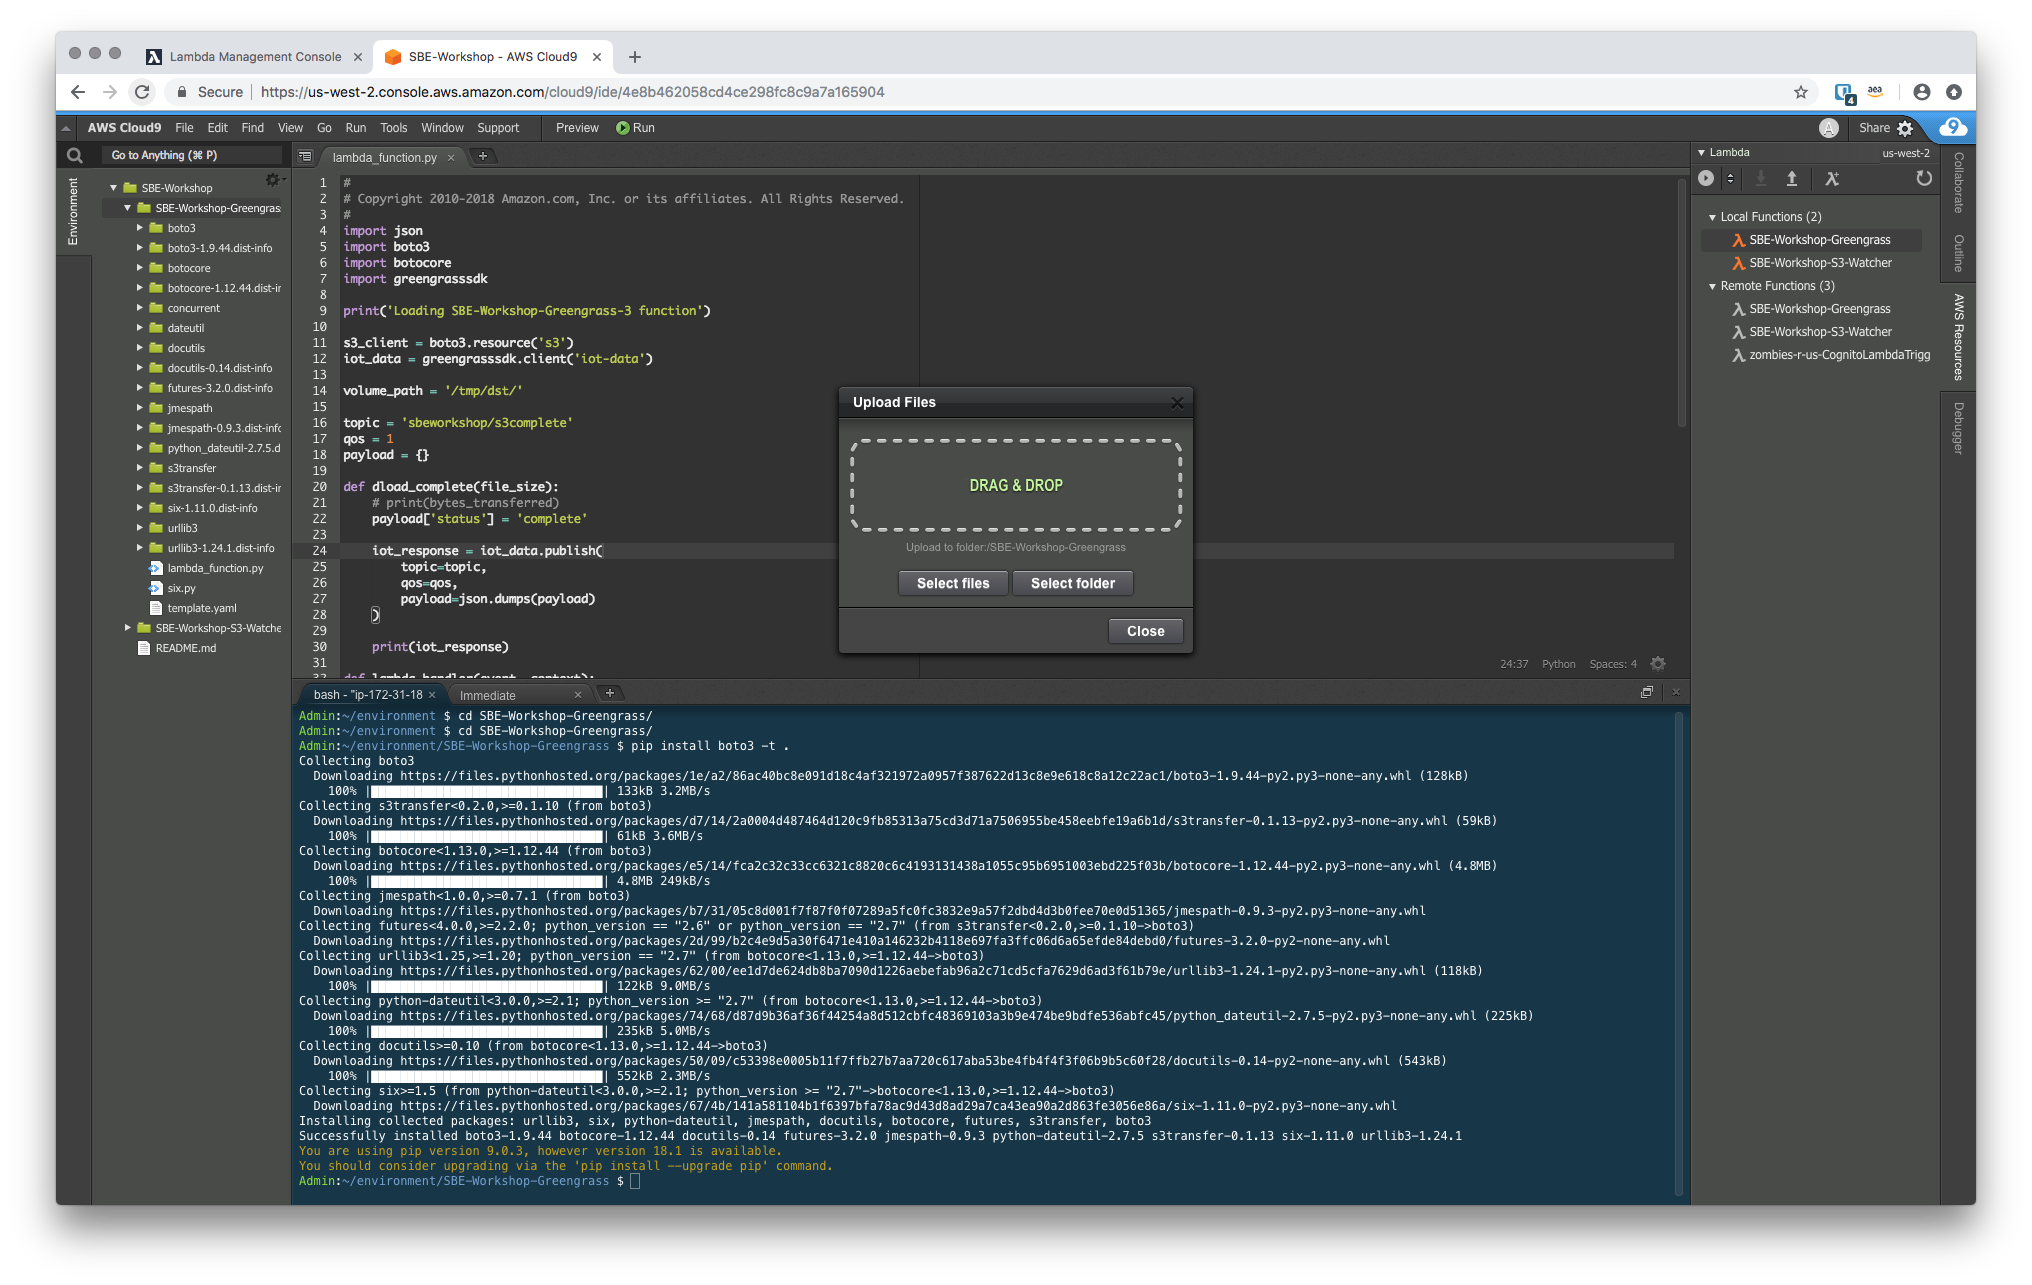Click the drag and drop upload zone
This screenshot has height=1285, width=2032.
(x=1016, y=485)
